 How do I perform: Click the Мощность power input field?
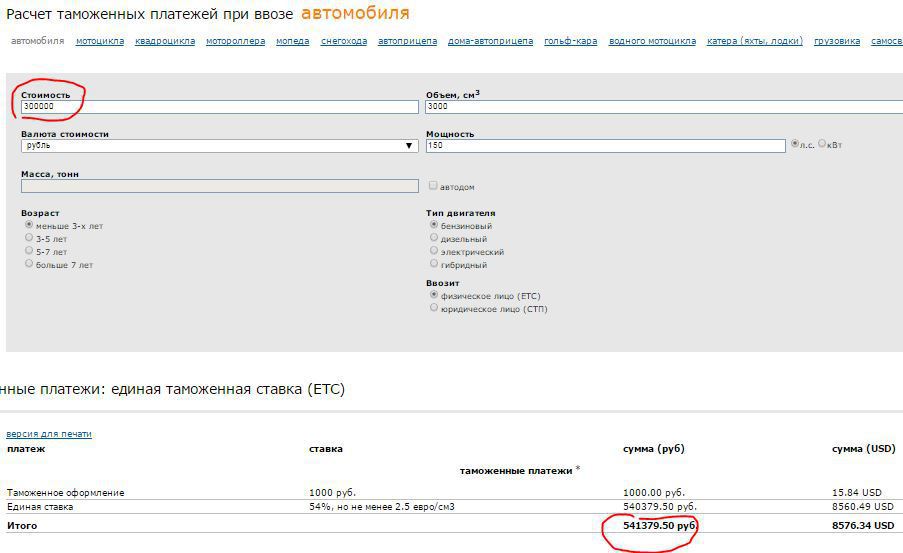605,146
